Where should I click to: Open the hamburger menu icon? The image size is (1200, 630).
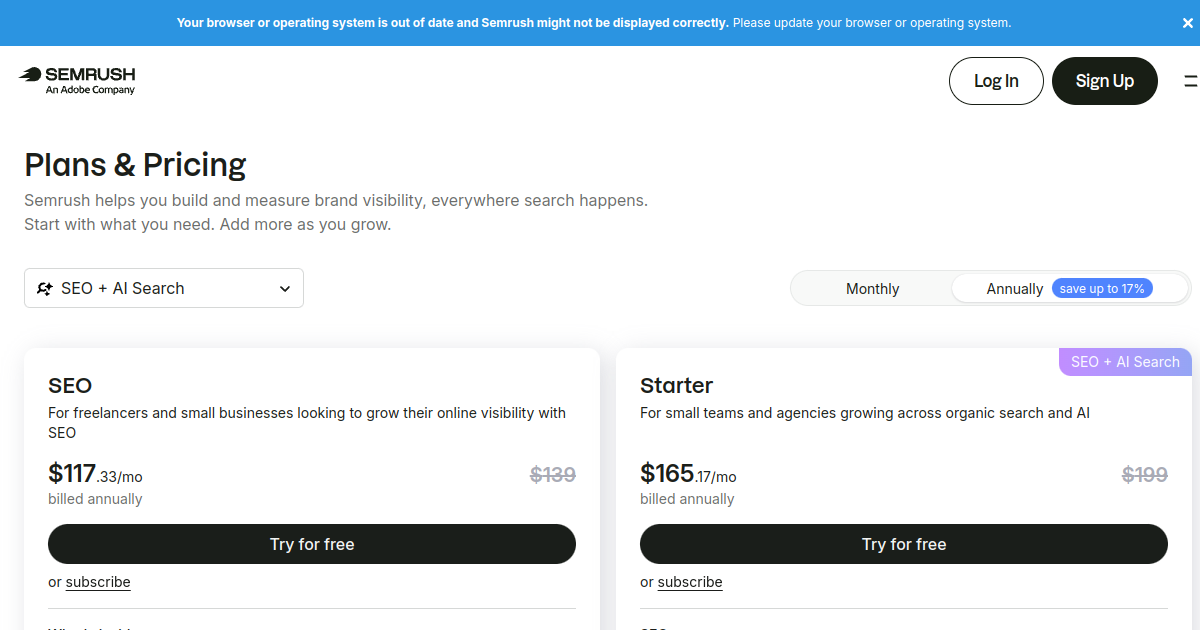(x=1191, y=81)
